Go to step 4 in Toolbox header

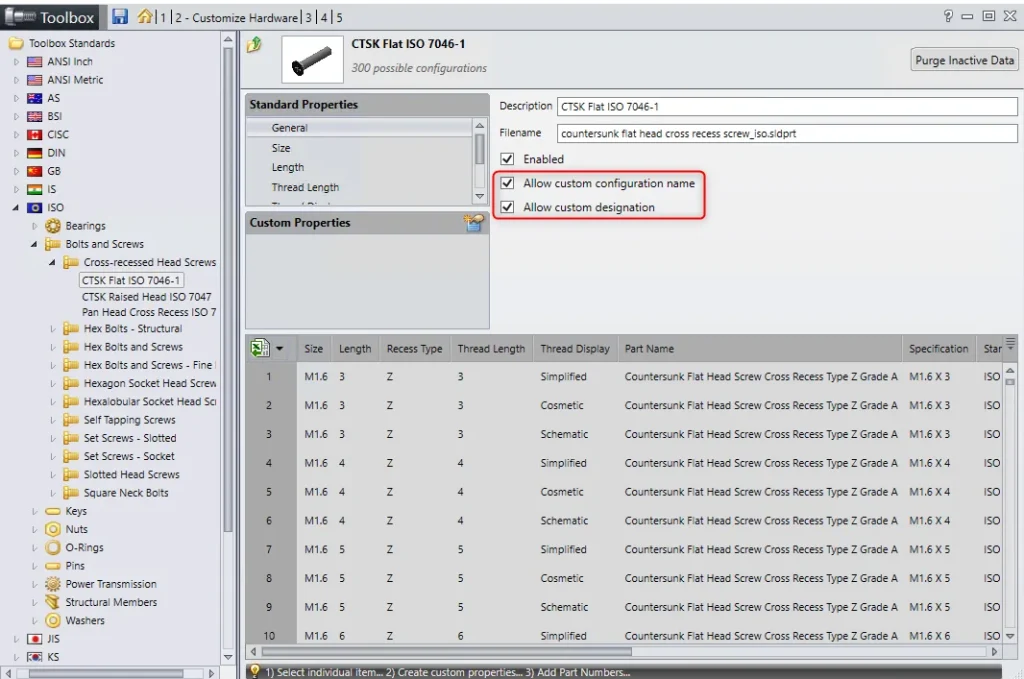(324, 18)
